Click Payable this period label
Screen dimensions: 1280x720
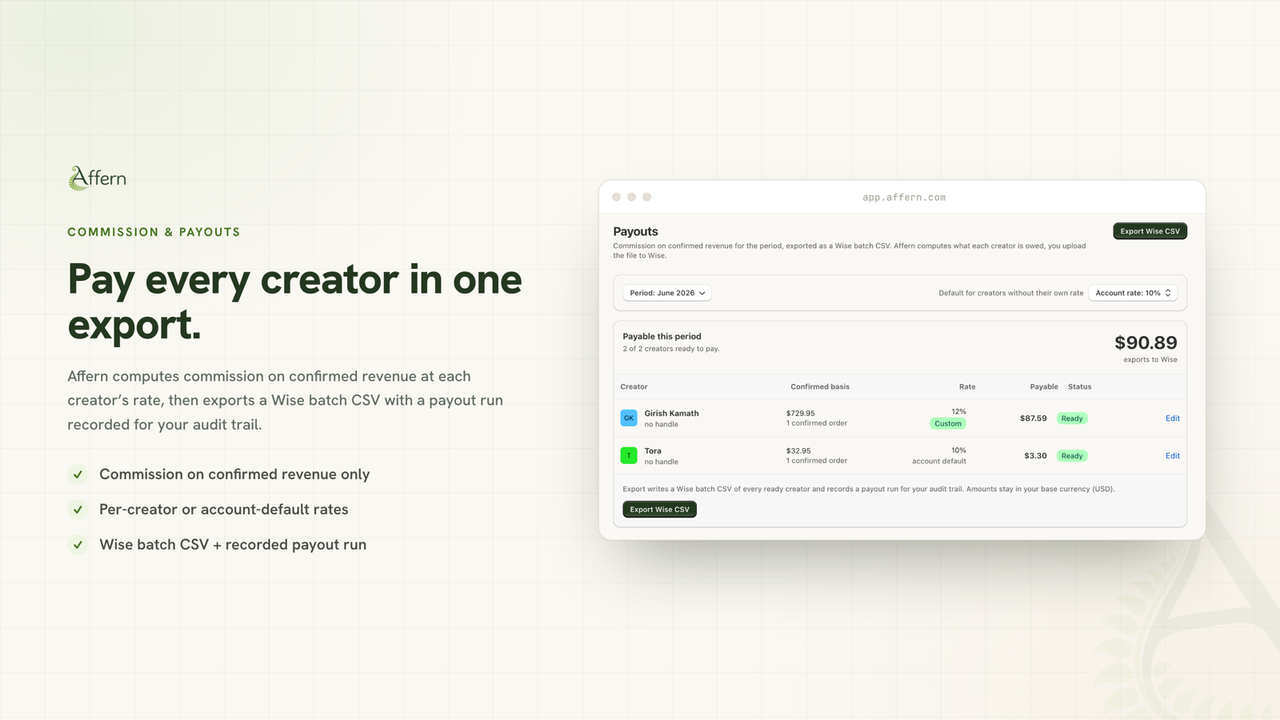(x=662, y=336)
